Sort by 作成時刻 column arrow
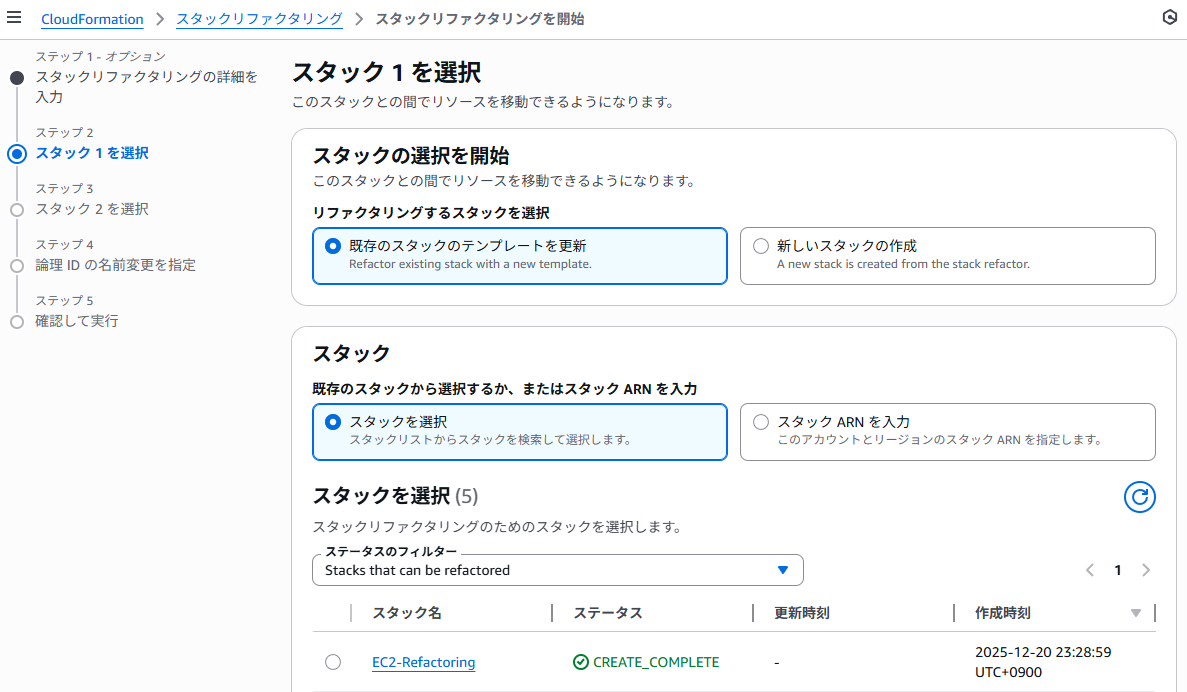The height and width of the screenshot is (692, 1187). [x=1136, y=613]
